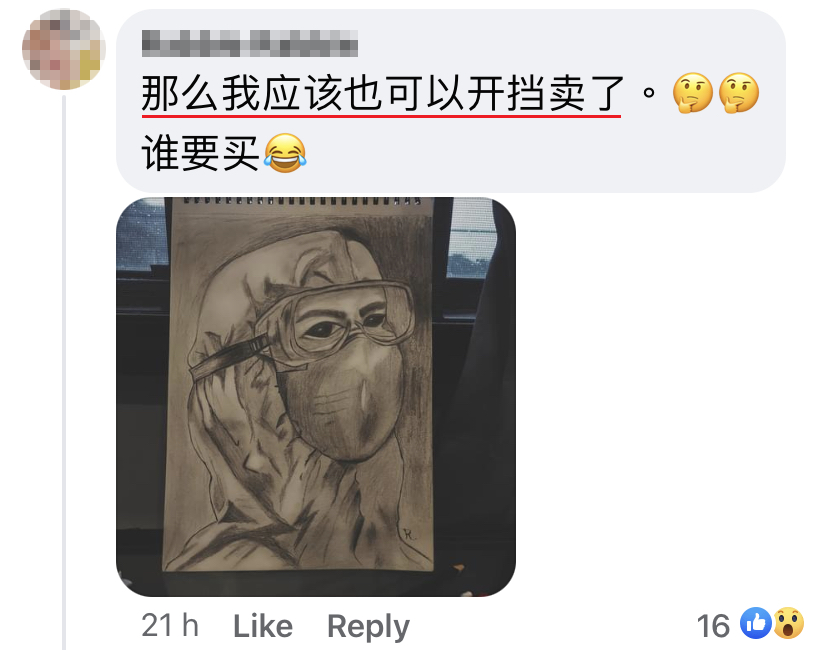
Task: Click the spiral binding atop sketchbook
Action: pos(302,201)
